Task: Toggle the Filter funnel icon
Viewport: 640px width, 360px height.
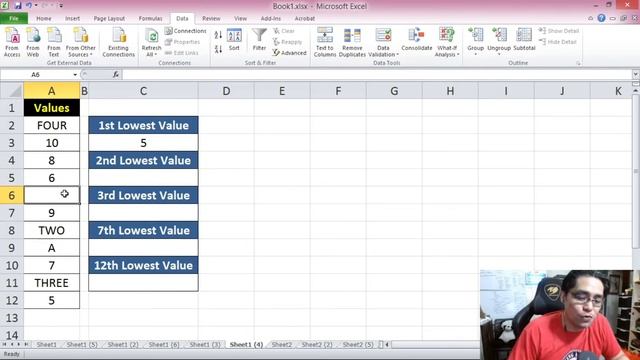Action: click(x=259, y=40)
